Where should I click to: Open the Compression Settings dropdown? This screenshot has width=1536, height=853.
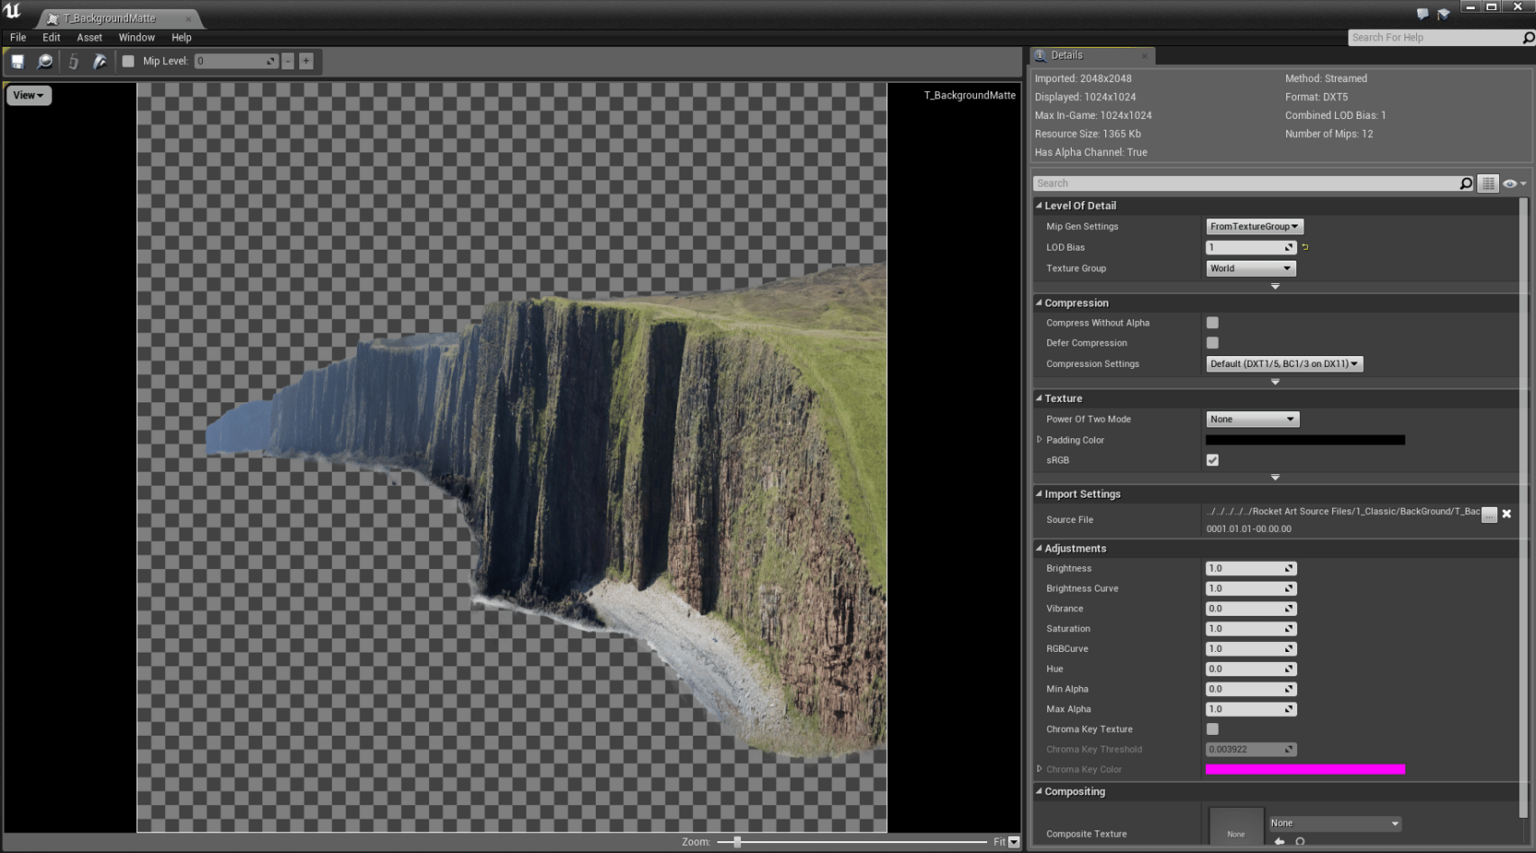(1284, 364)
